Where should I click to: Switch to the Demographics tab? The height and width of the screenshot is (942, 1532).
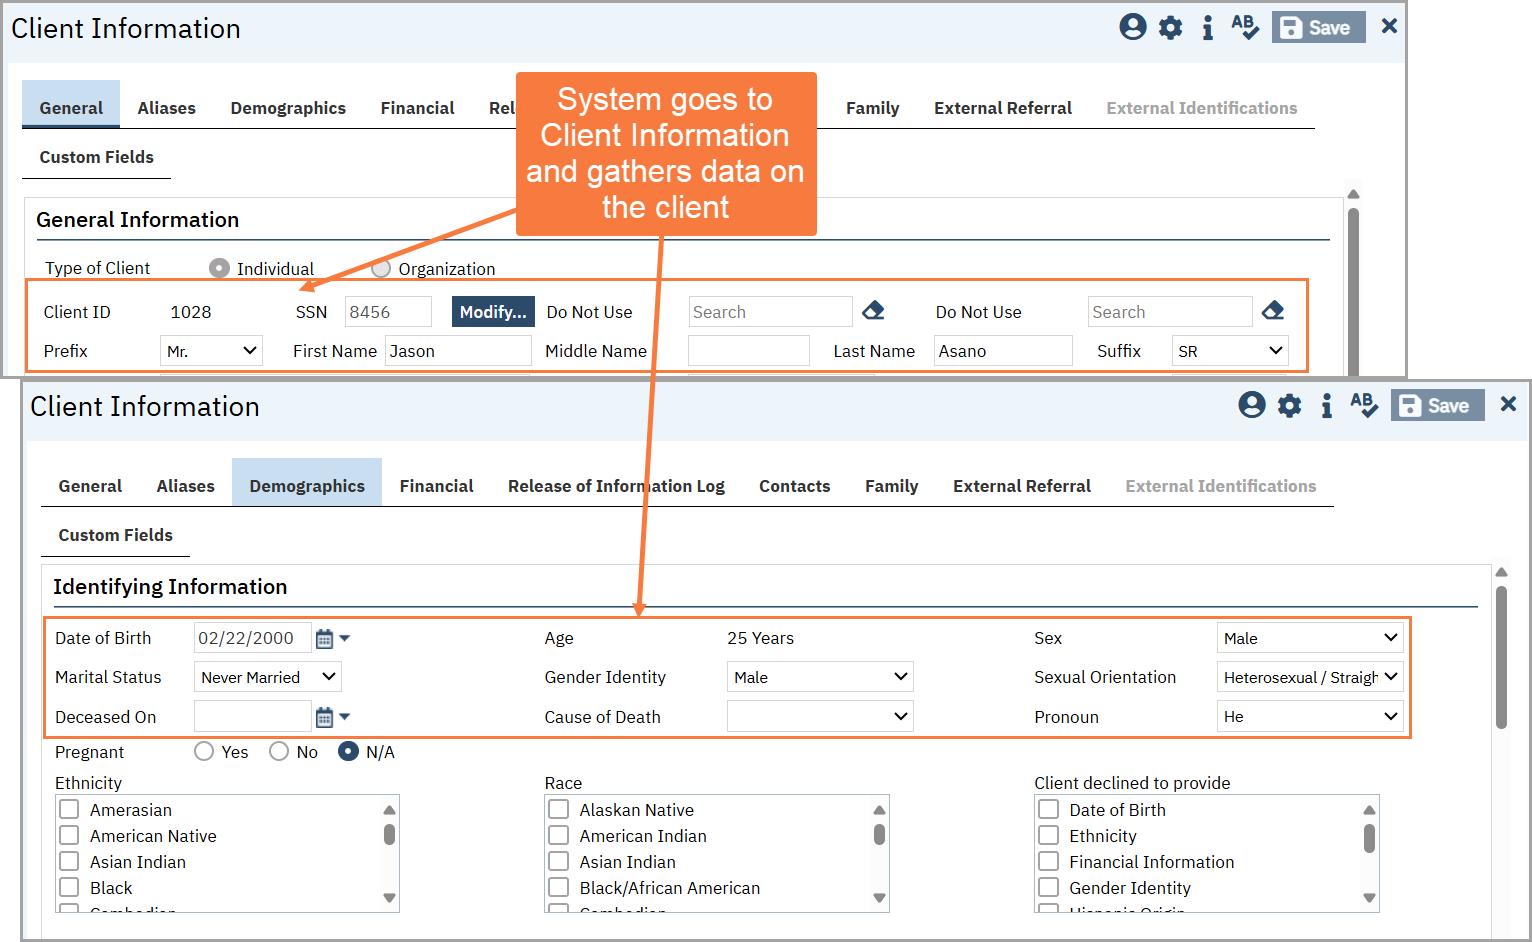pyautogui.click(x=306, y=485)
